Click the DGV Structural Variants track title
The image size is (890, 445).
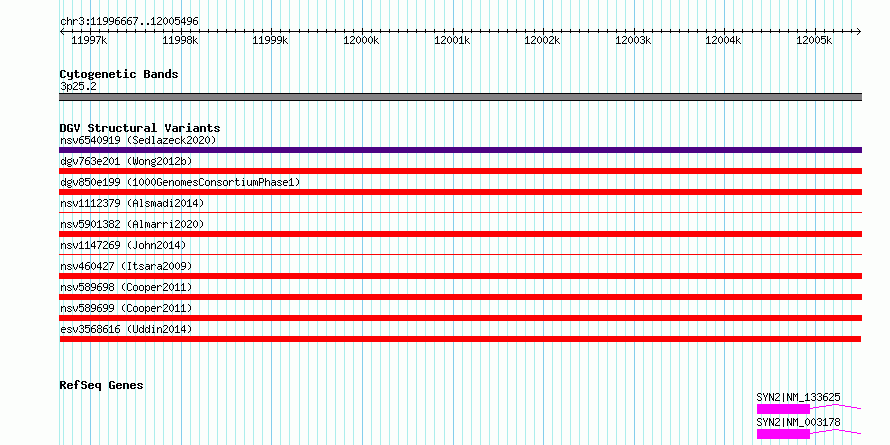click(x=140, y=128)
